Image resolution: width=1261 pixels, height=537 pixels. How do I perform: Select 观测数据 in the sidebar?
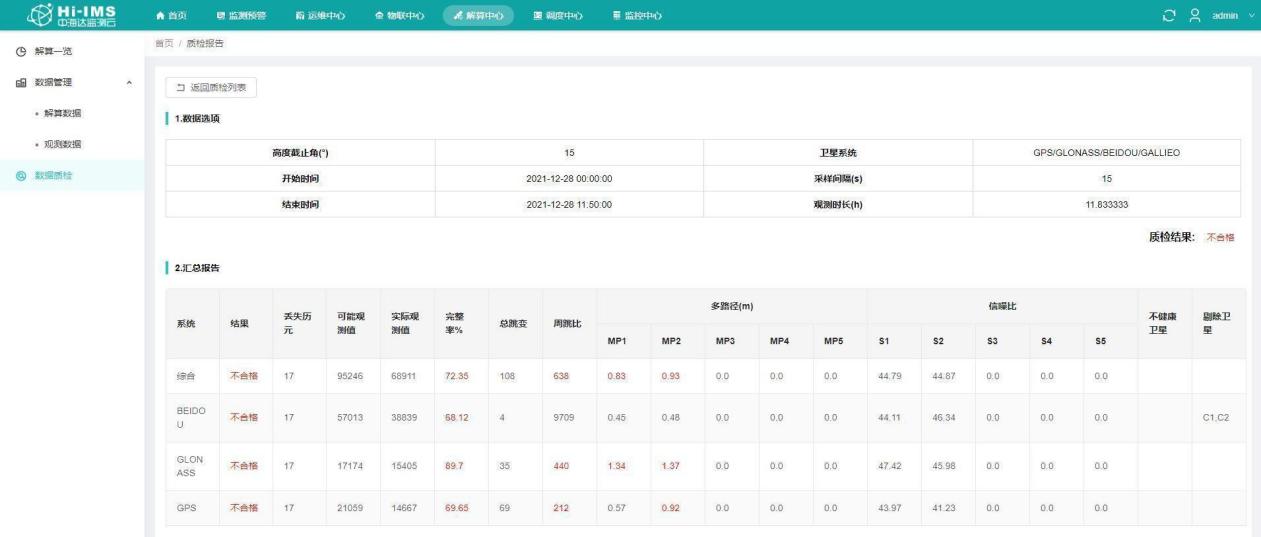tap(65, 145)
